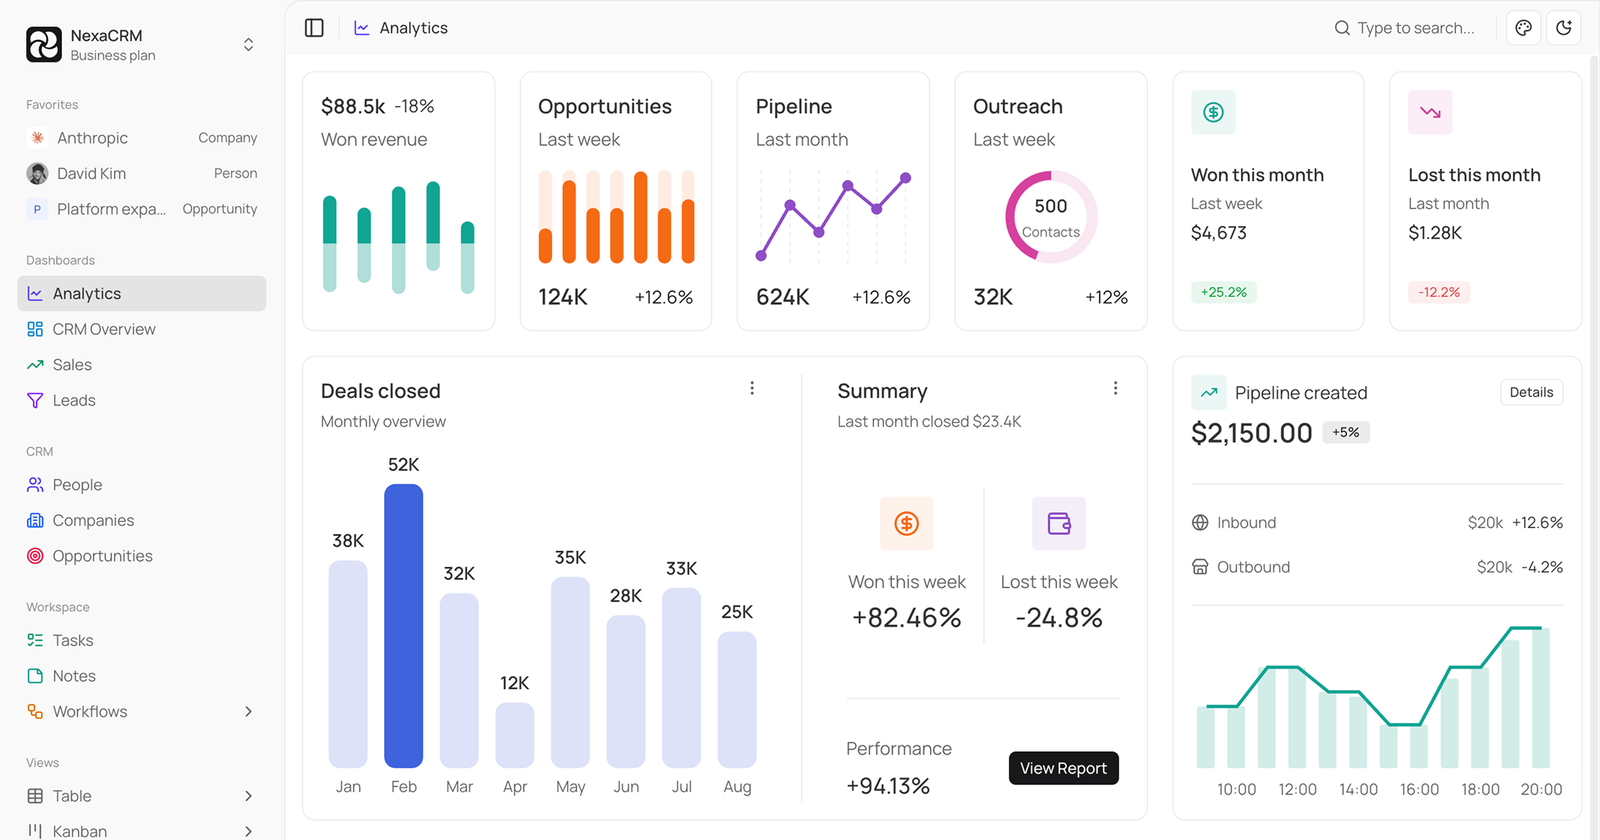Image resolution: width=1600 pixels, height=840 pixels.
Task: Go to Sales dashboard
Action: pos(142,365)
